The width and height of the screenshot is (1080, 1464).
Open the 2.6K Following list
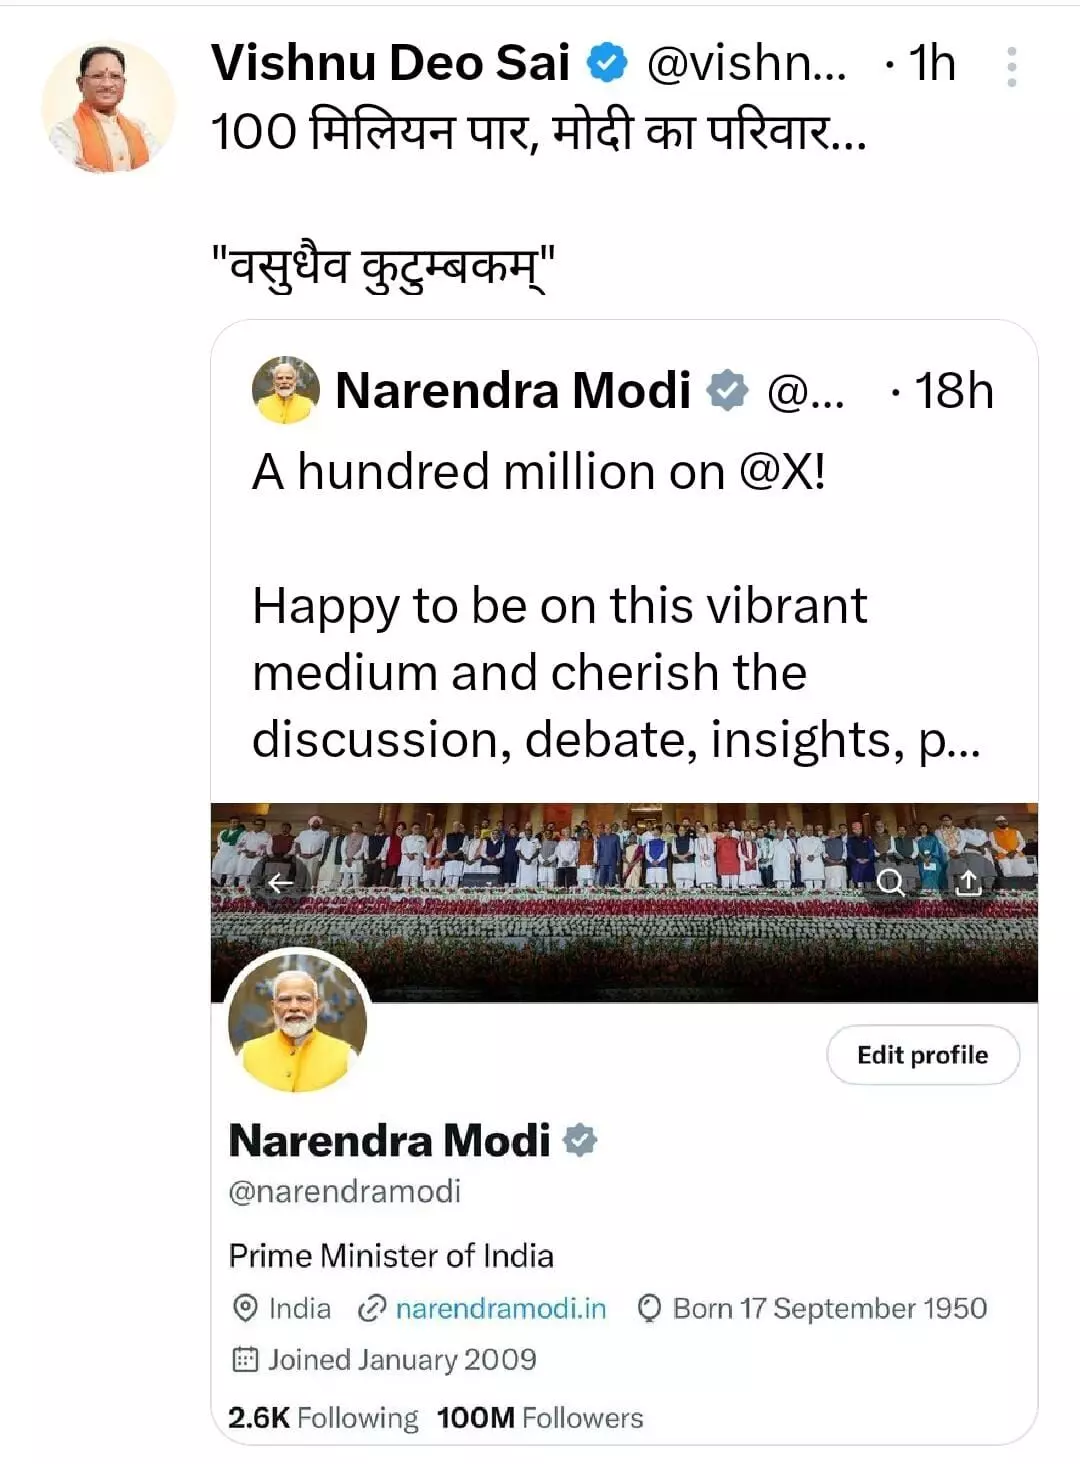[323, 1418]
